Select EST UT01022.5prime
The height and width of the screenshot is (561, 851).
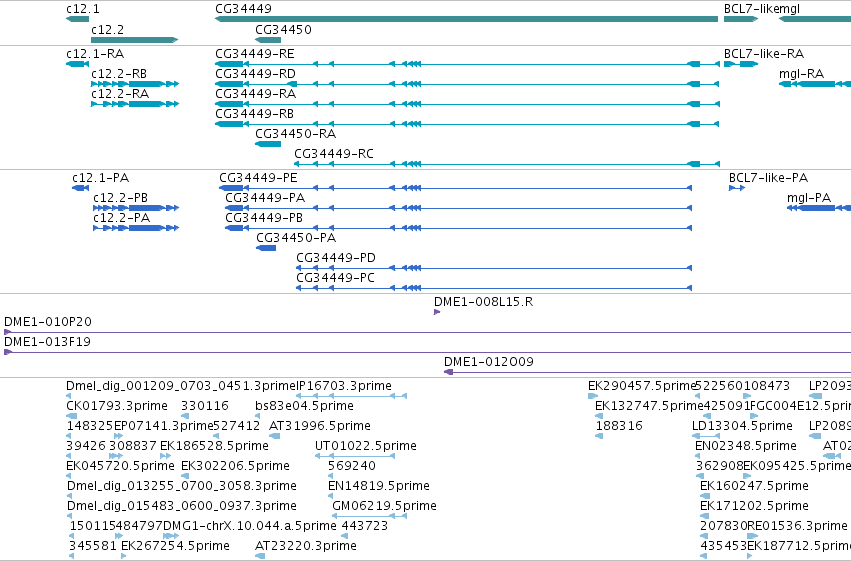(x=366, y=447)
